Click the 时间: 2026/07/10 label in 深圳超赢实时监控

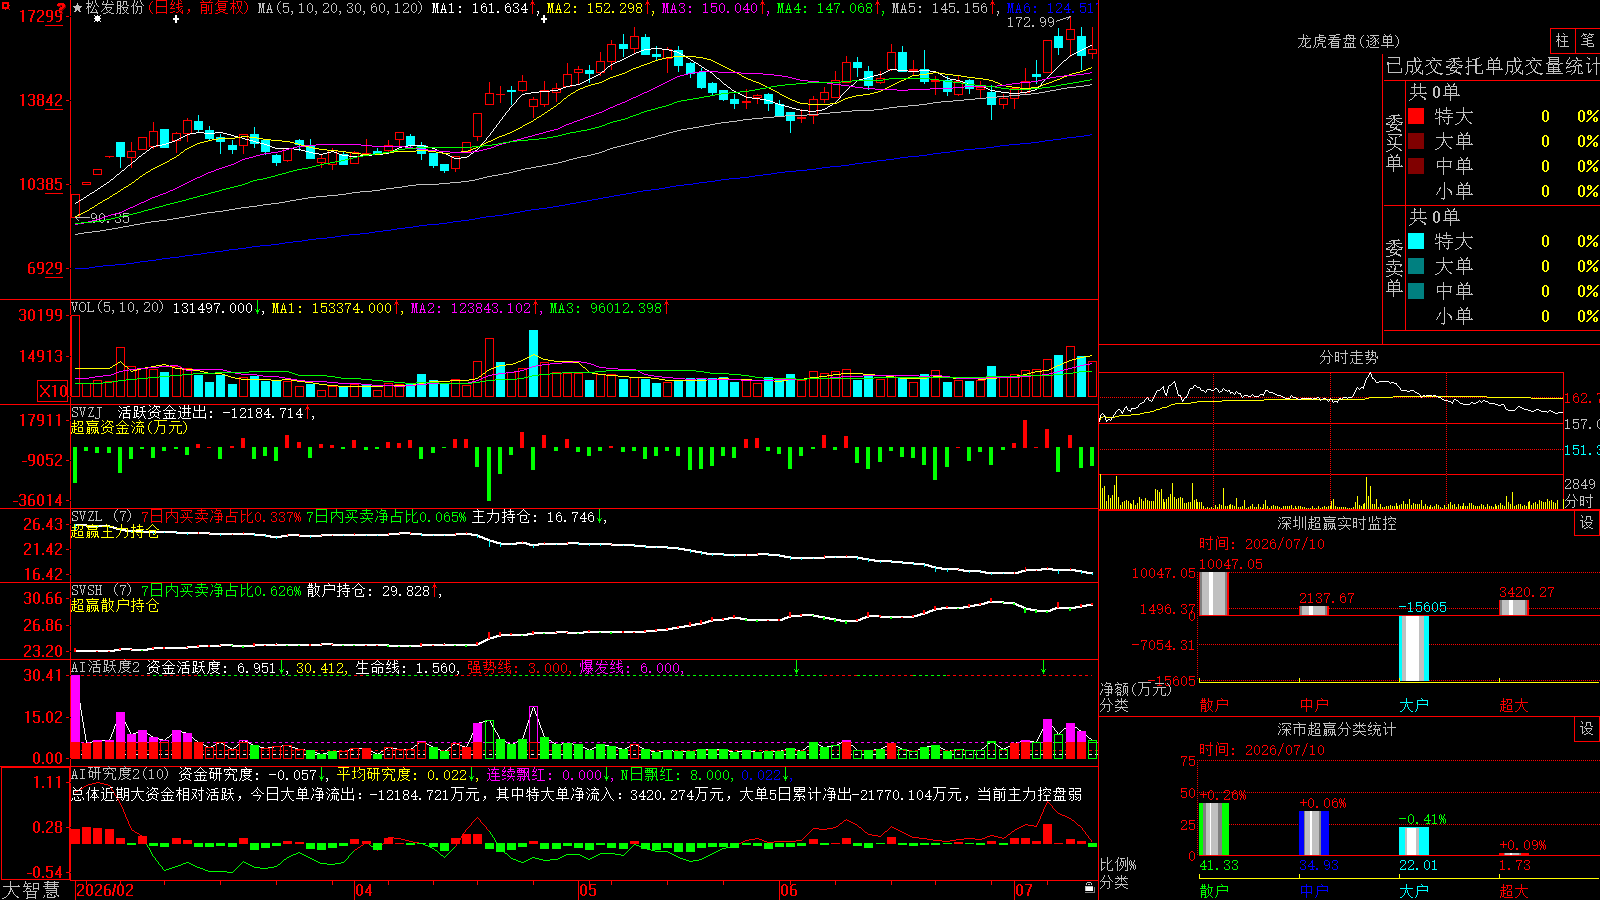pos(1262,544)
